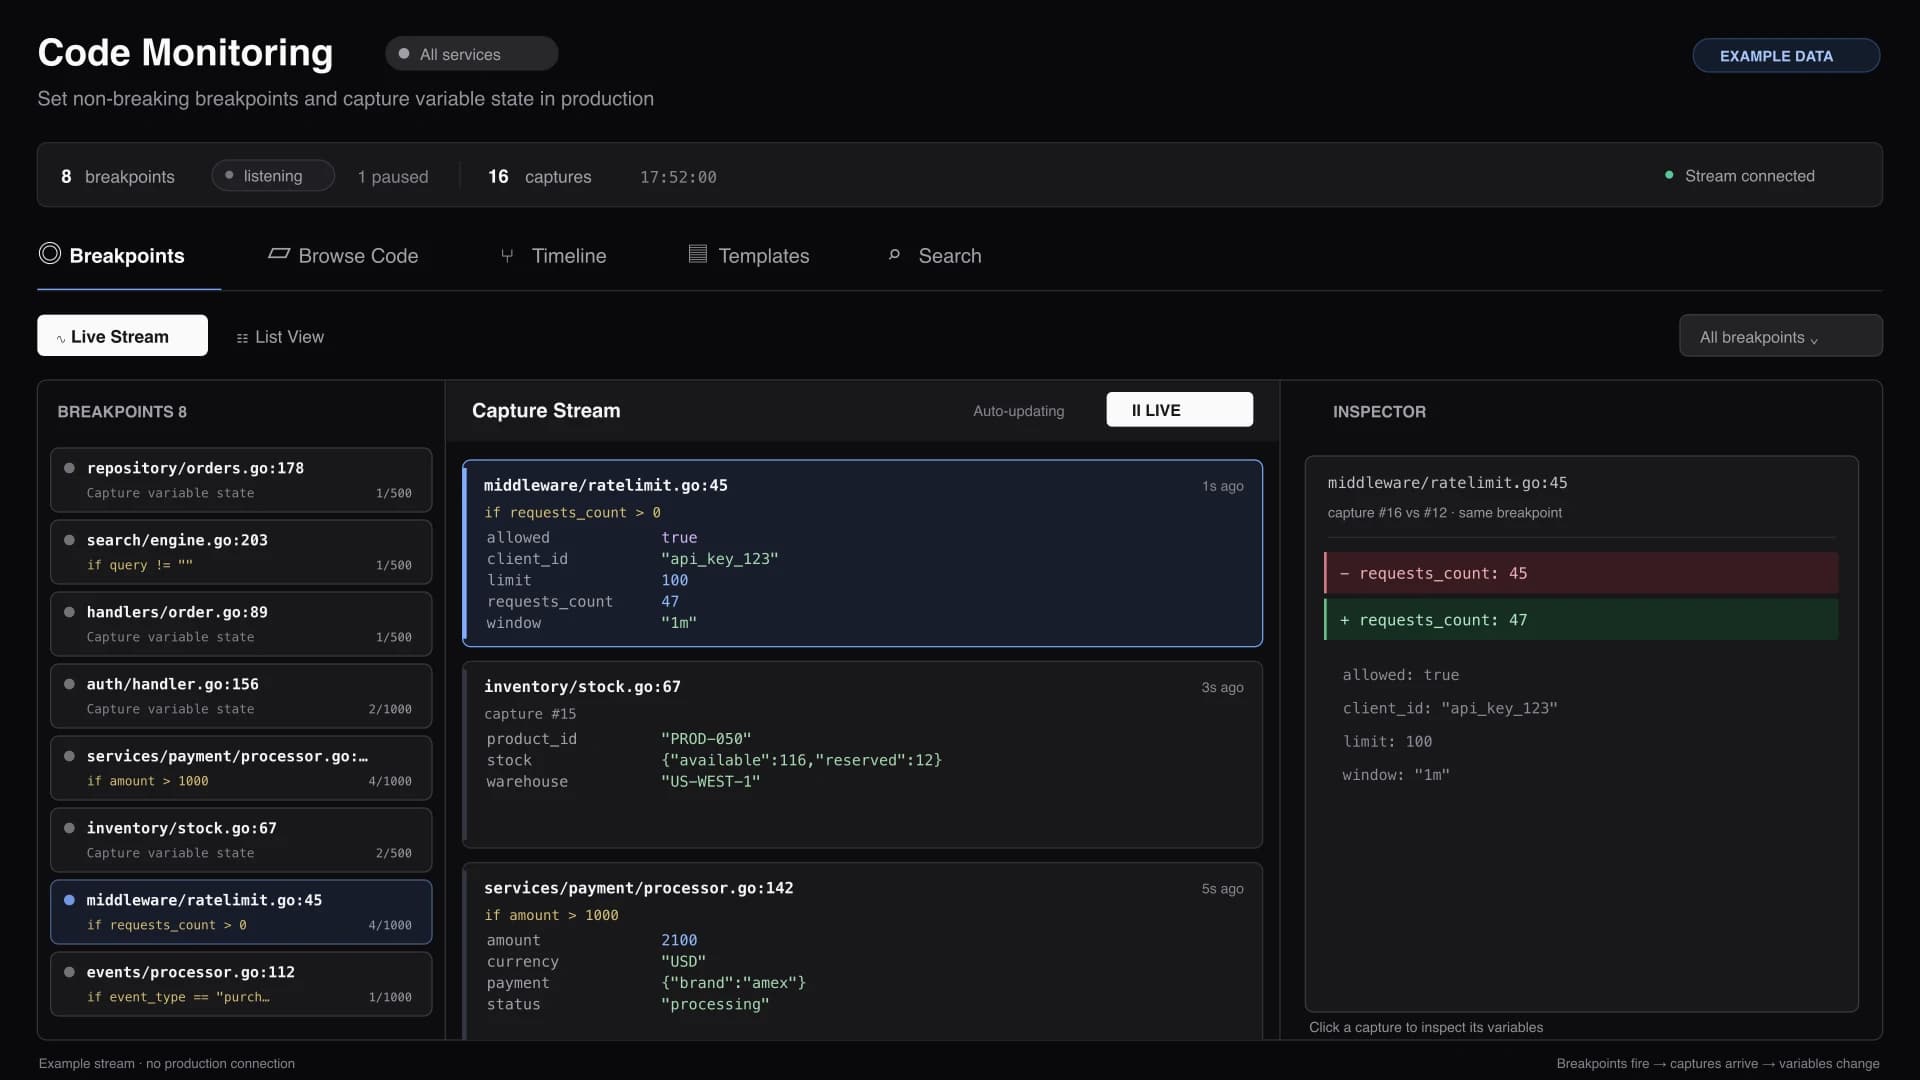
Task: Click the Templates list icon
Action: point(698,254)
